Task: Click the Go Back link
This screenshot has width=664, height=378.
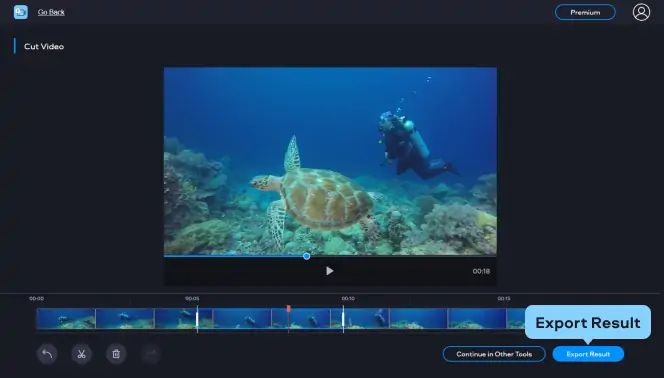Action: pos(51,12)
